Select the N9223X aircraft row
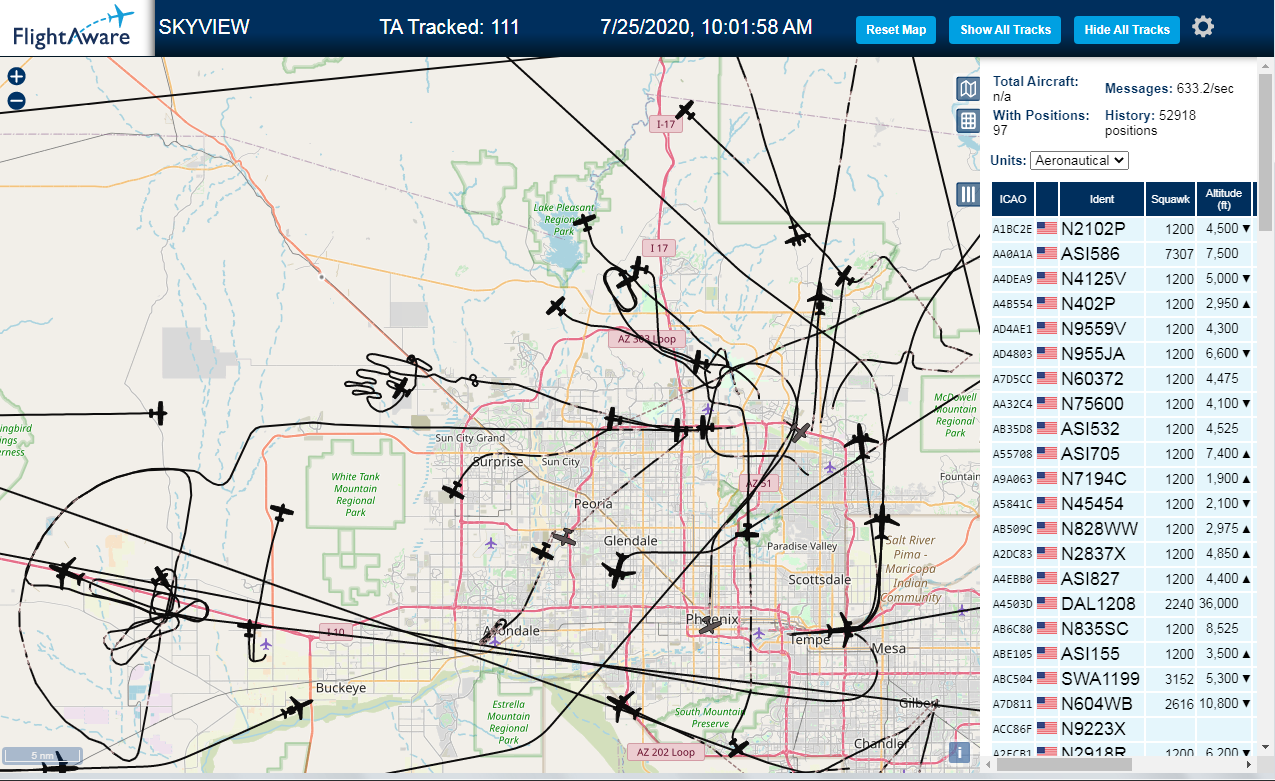 point(1123,728)
